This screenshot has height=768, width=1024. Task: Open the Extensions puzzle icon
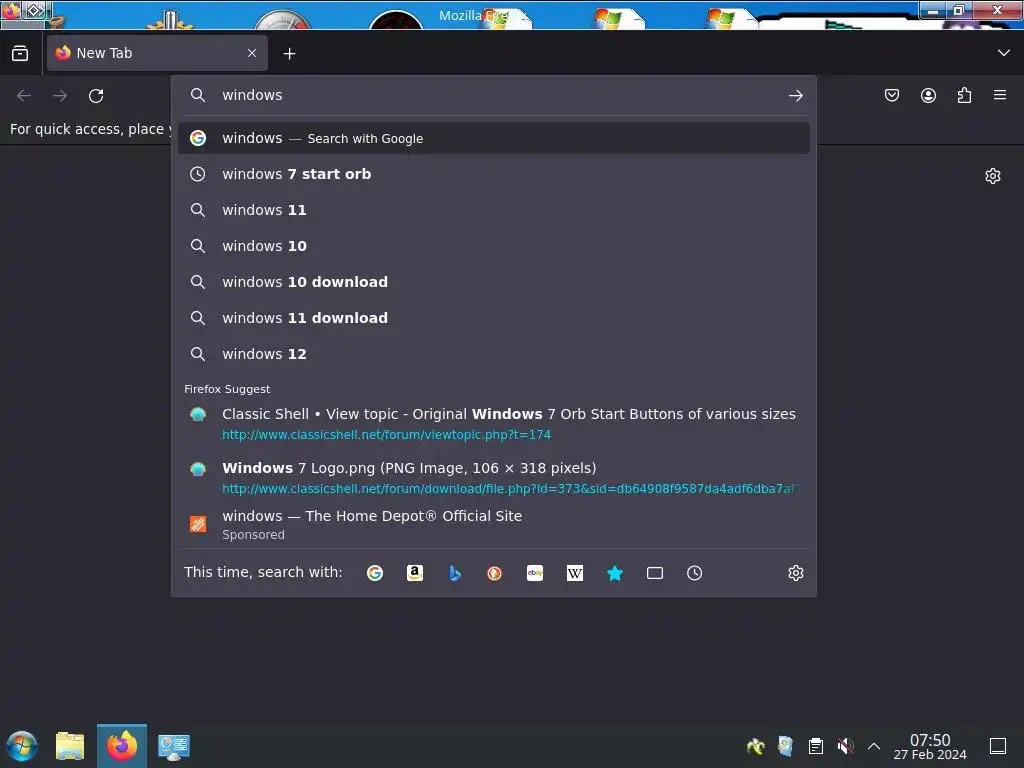964,95
